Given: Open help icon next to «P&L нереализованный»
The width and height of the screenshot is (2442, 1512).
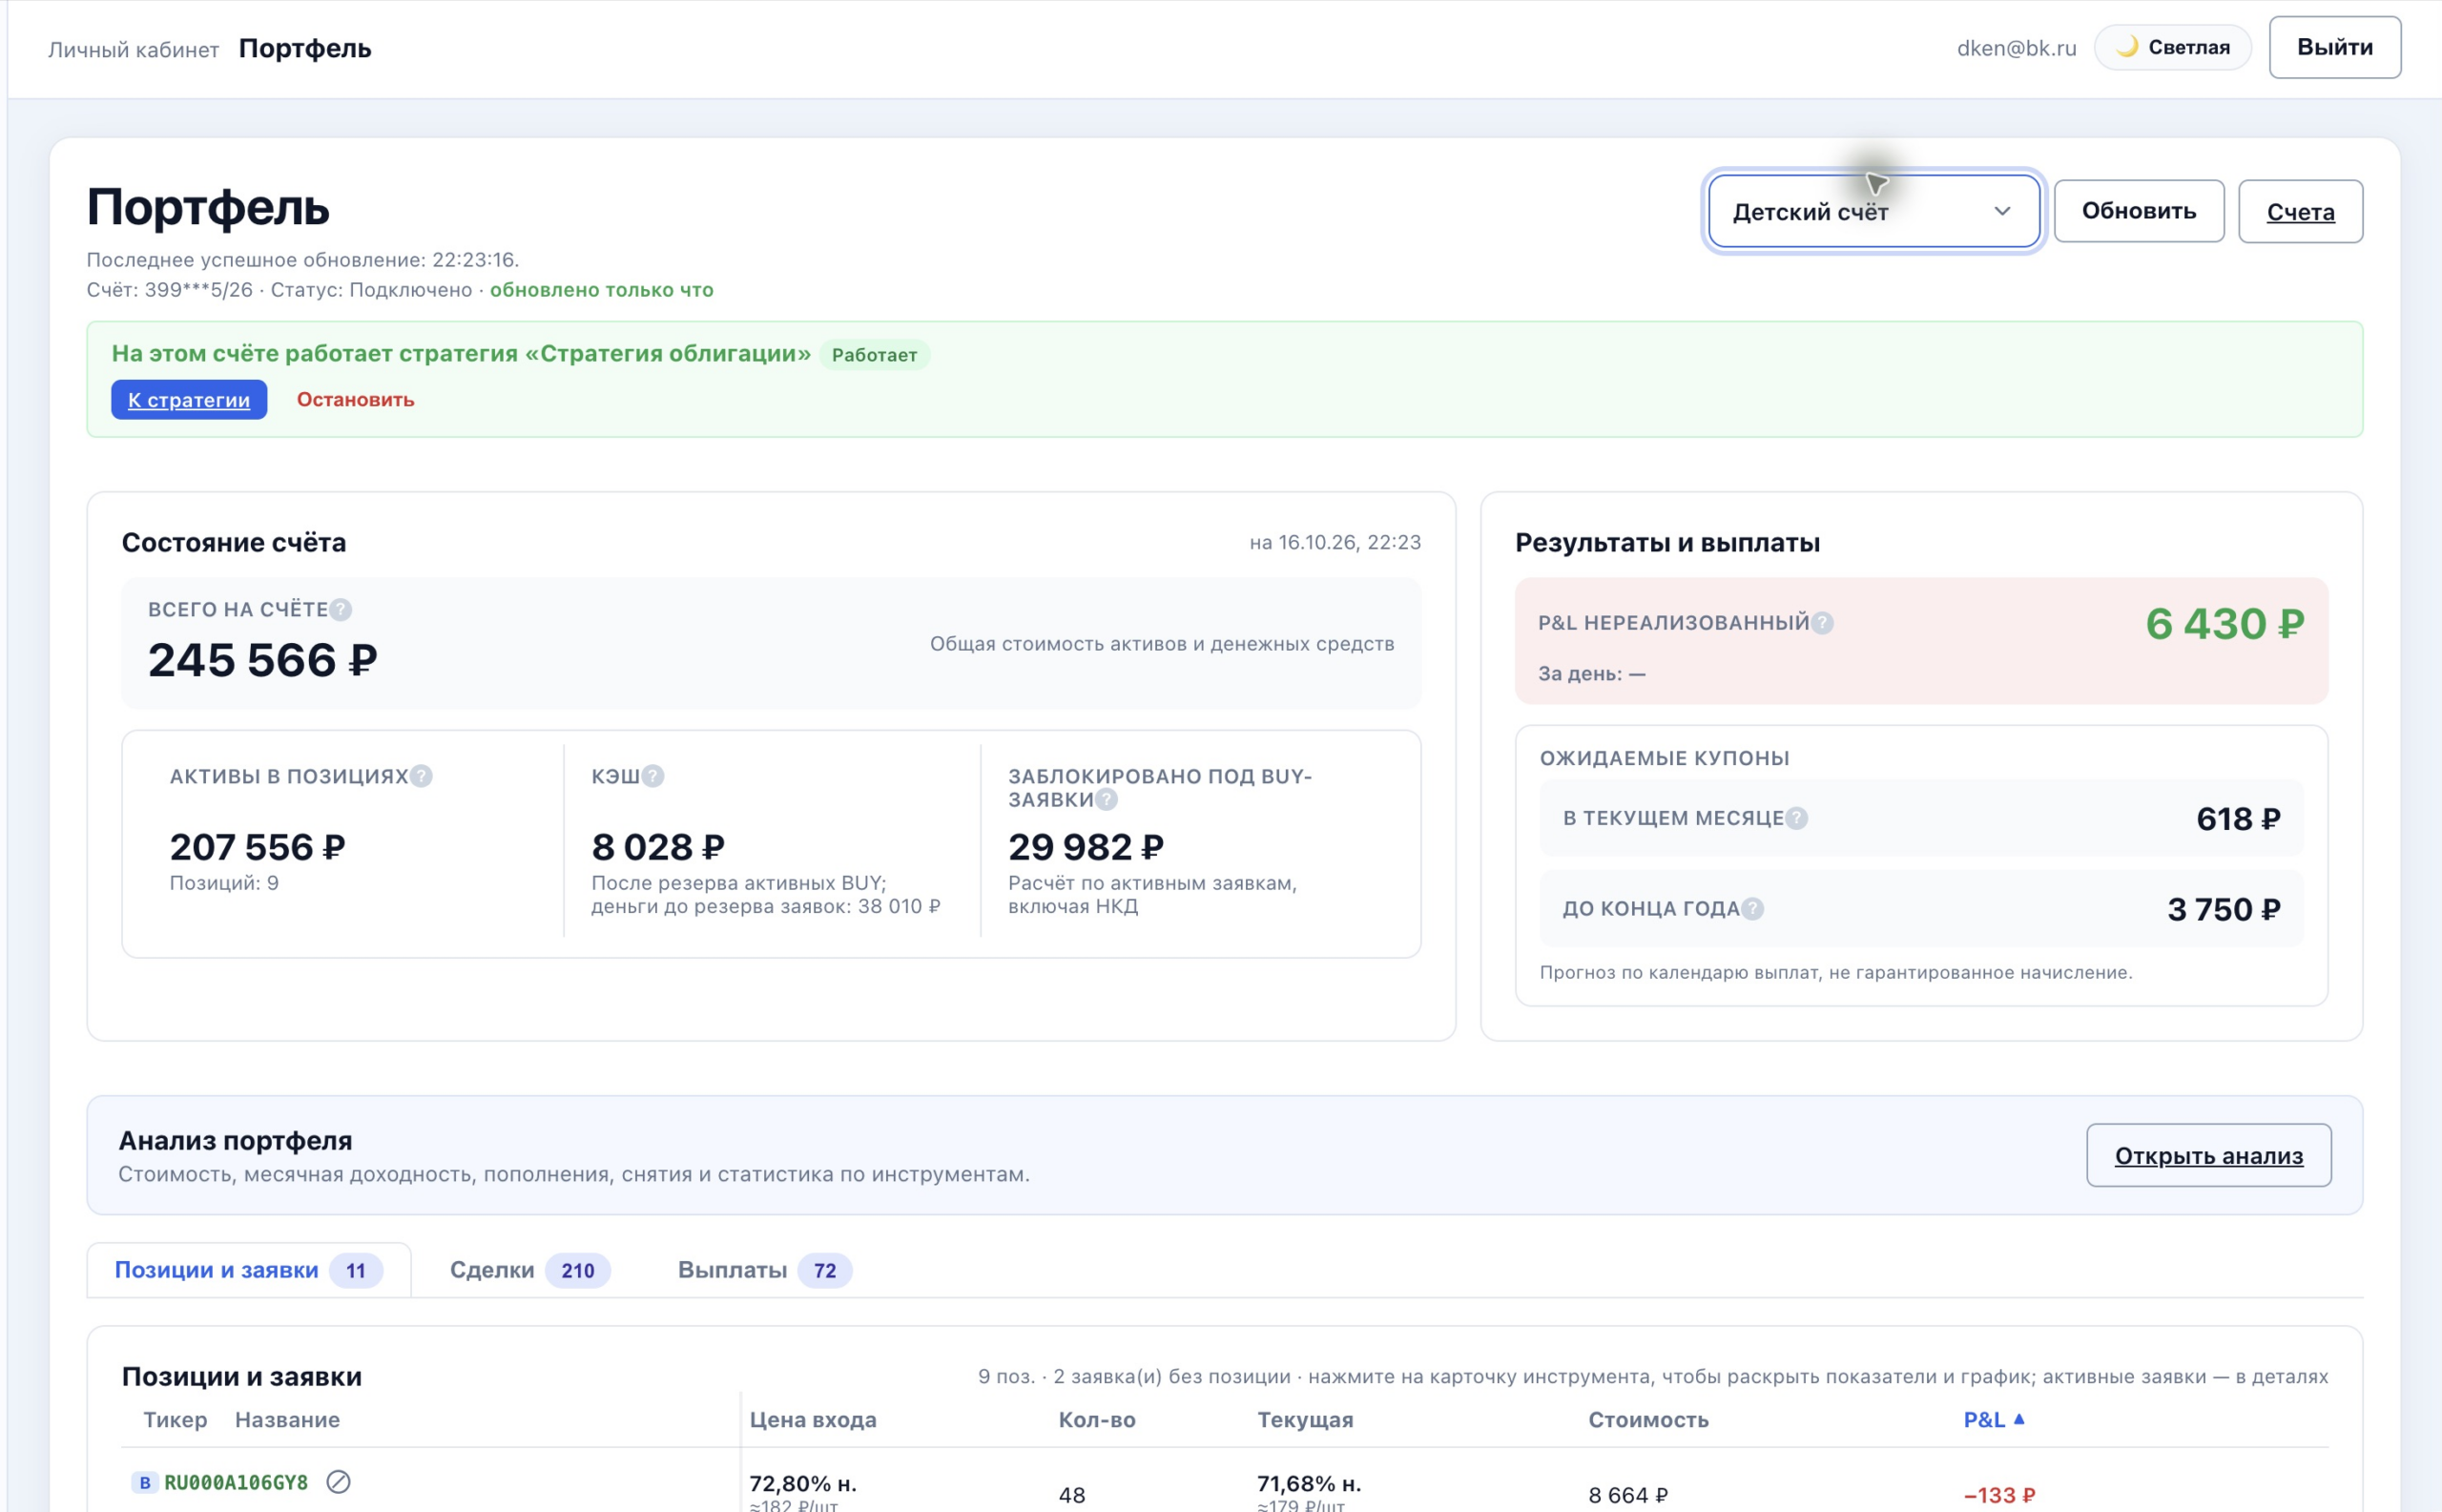Looking at the screenshot, I should pos(1822,623).
